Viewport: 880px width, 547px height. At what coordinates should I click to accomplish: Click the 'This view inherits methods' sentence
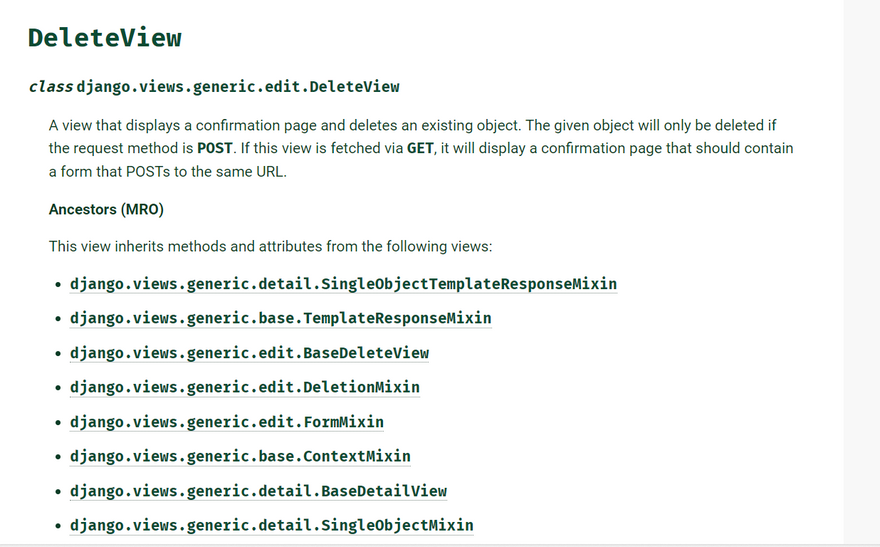coord(270,246)
